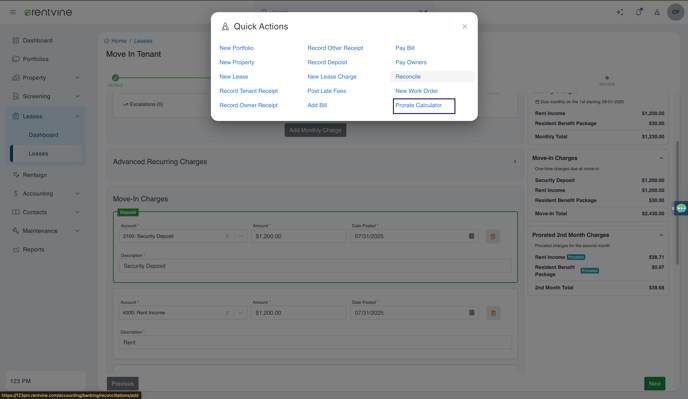Click New Work Order quick action
The image size is (688, 399).
click(x=417, y=91)
